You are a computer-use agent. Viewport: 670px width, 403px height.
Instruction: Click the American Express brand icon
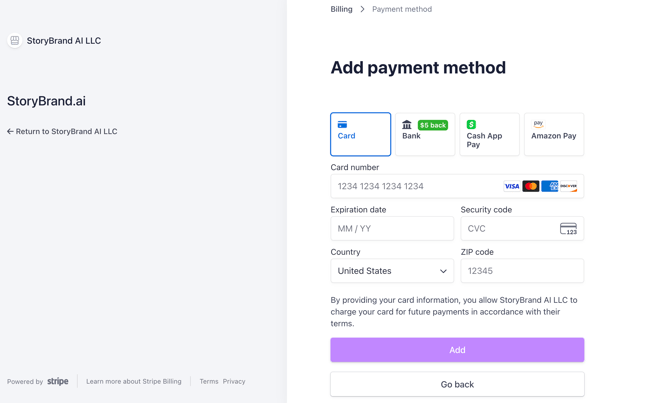click(x=550, y=186)
